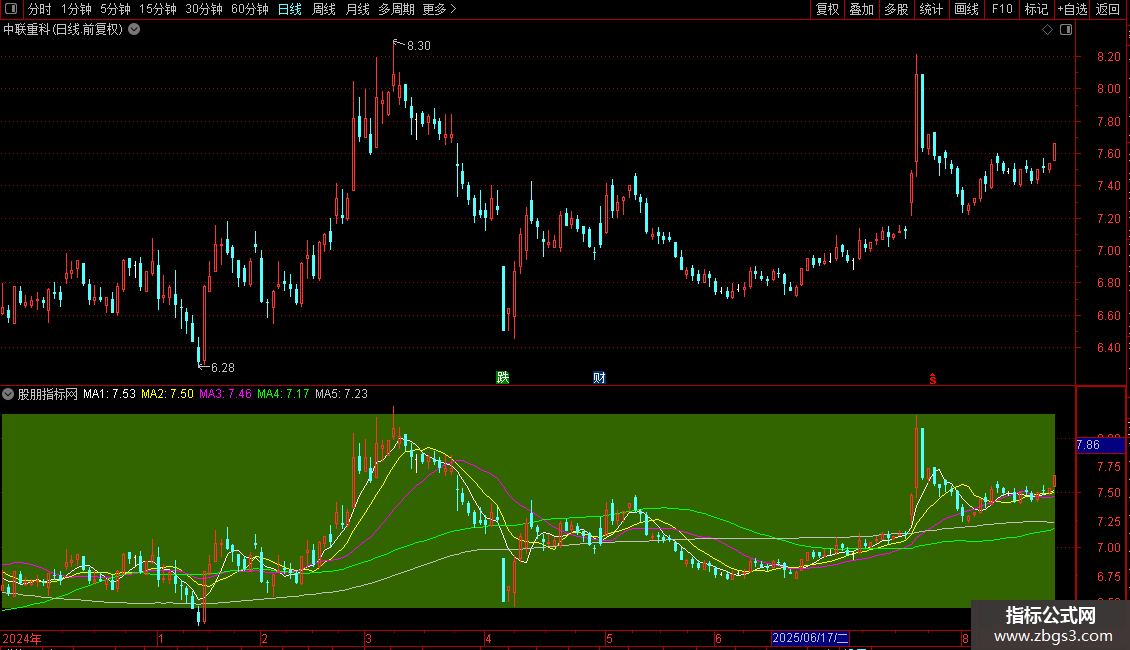
Task: Open the 统计 statistics button
Action: point(931,9)
